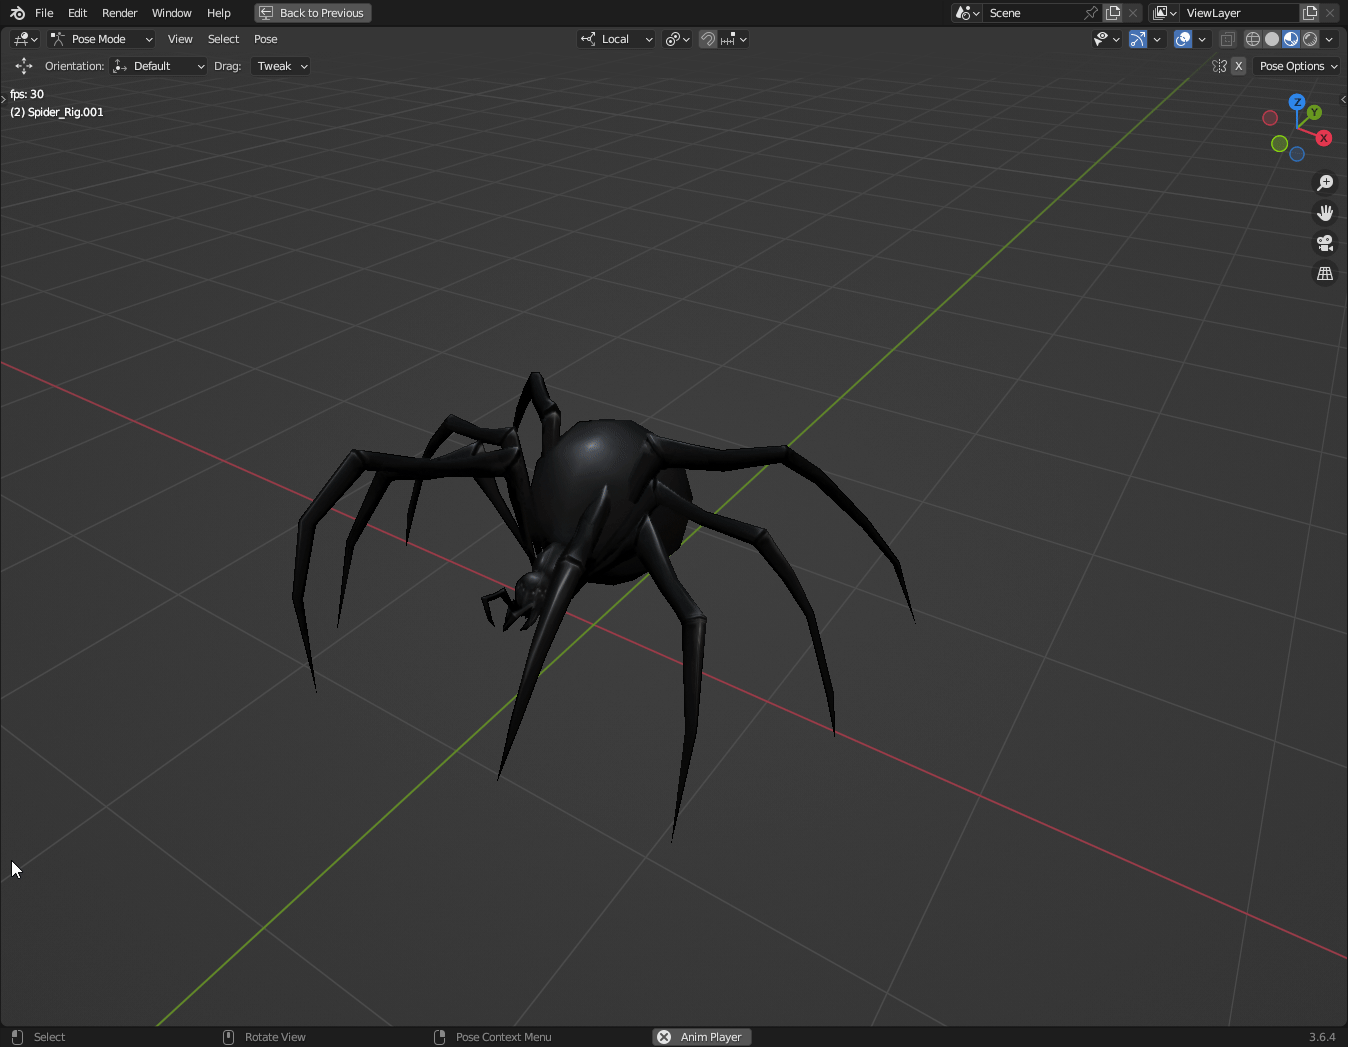The image size is (1348, 1047).
Task: Click the negative X axis gizmo circle
Action: (1270, 118)
